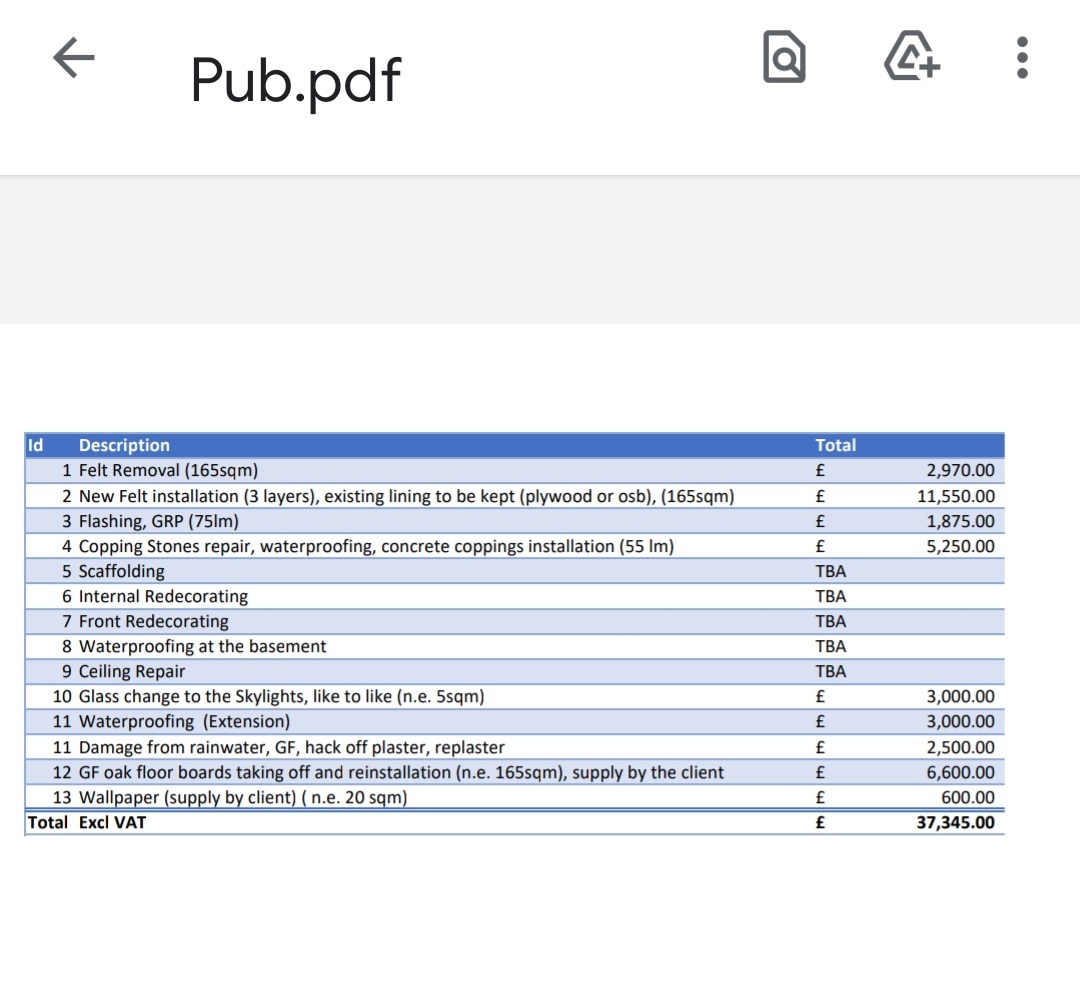The height and width of the screenshot is (993, 1080).
Task: Open the three-dot more options menu
Action: pos(1021,58)
